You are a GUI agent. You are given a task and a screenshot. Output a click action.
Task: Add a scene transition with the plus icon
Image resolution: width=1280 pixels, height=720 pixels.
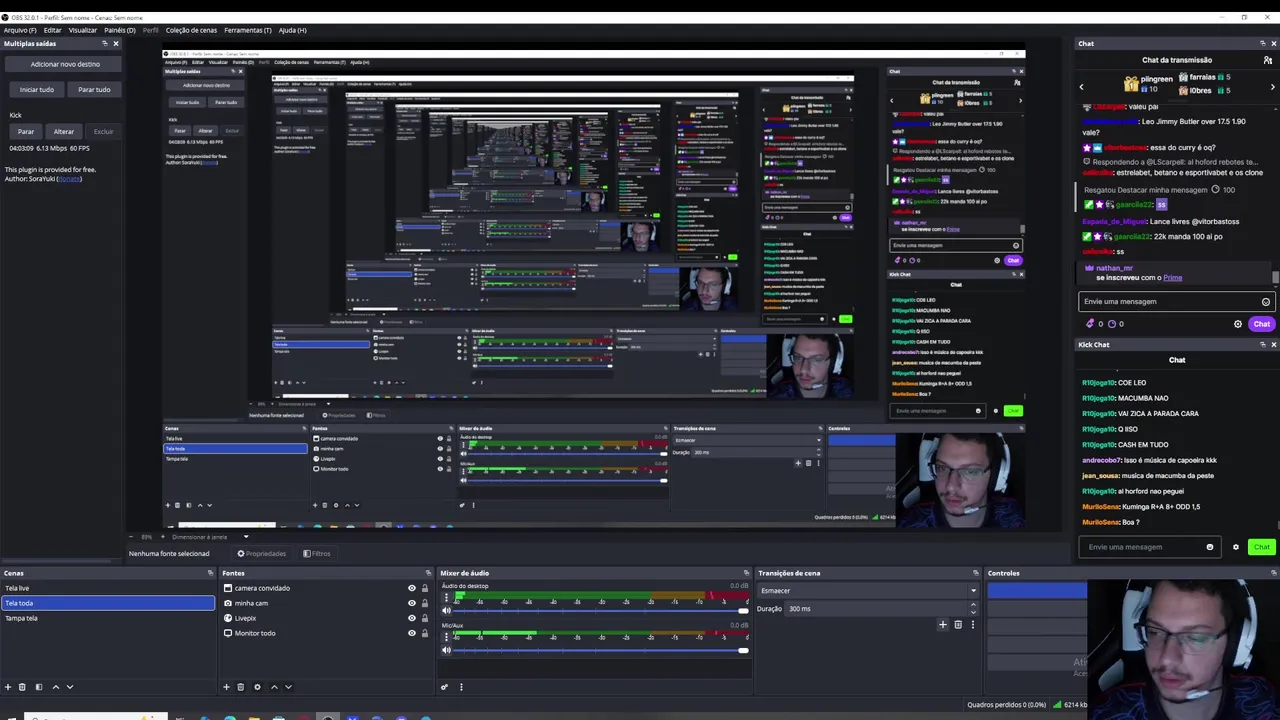942,625
